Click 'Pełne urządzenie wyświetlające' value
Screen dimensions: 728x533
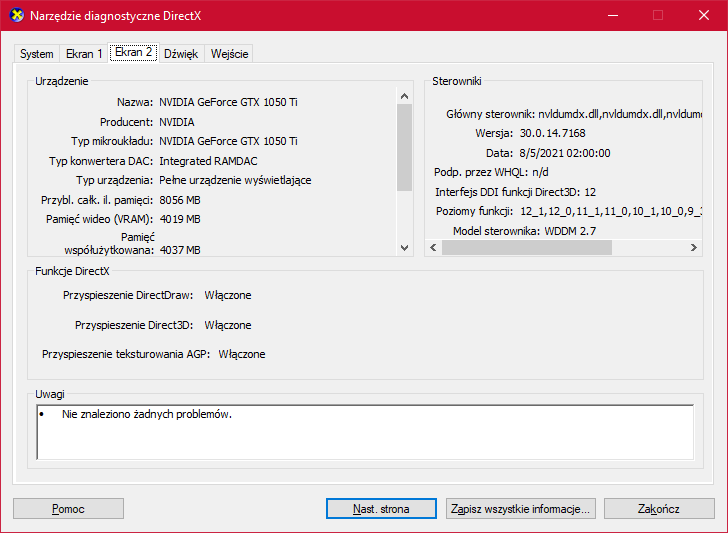click(x=235, y=180)
